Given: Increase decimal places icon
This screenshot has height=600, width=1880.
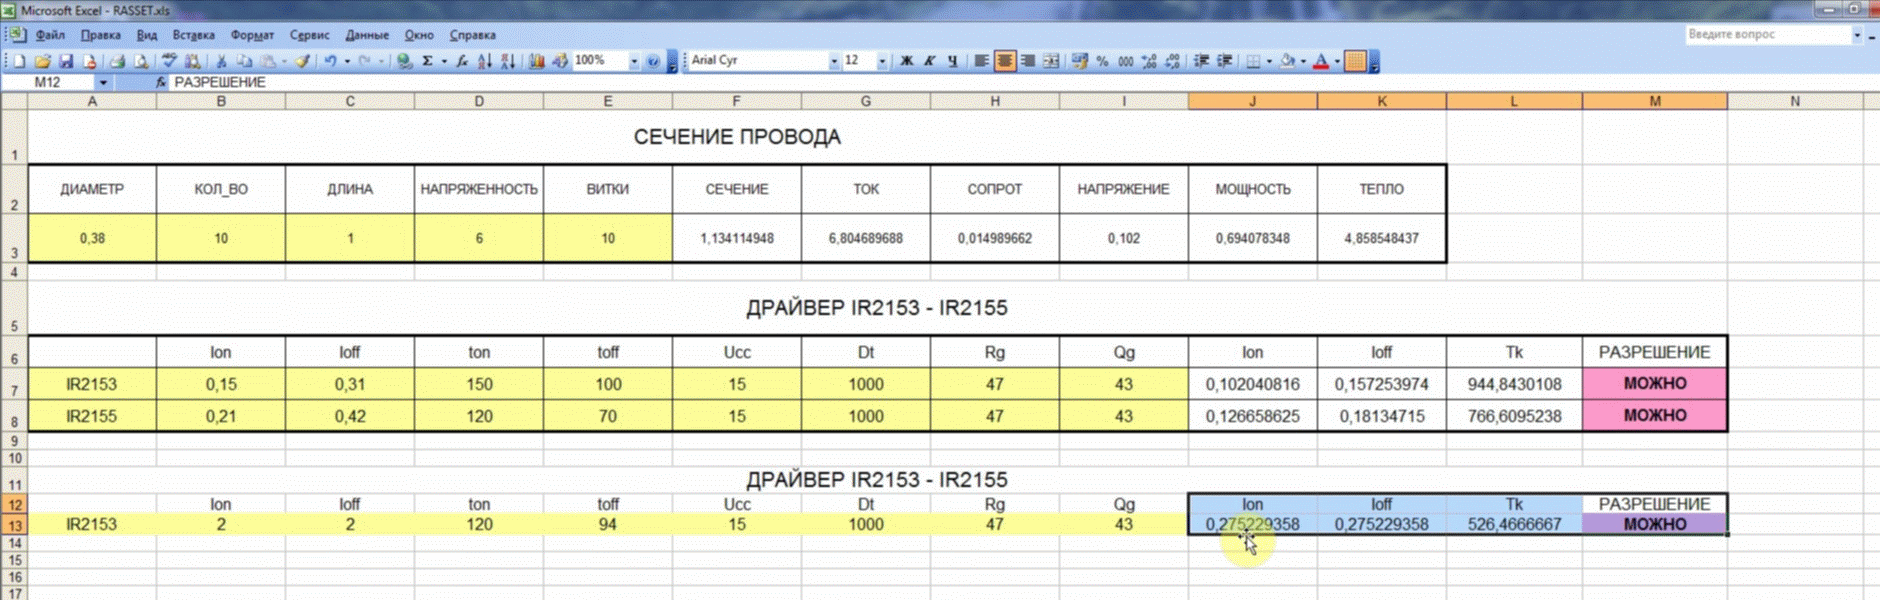Looking at the screenshot, I should pyautogui.click(x=1149, y=61).
